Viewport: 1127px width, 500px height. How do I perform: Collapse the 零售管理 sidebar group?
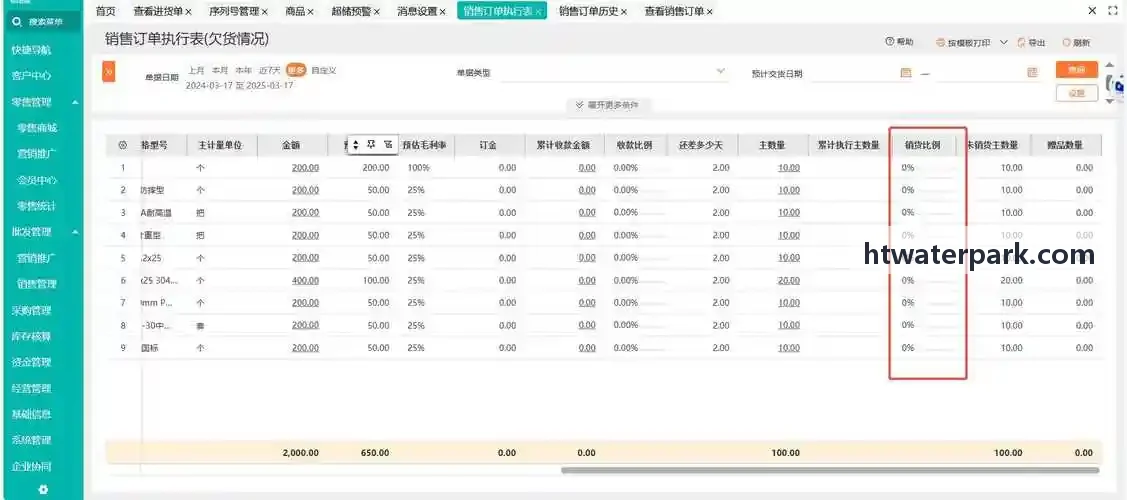point(75,103)
